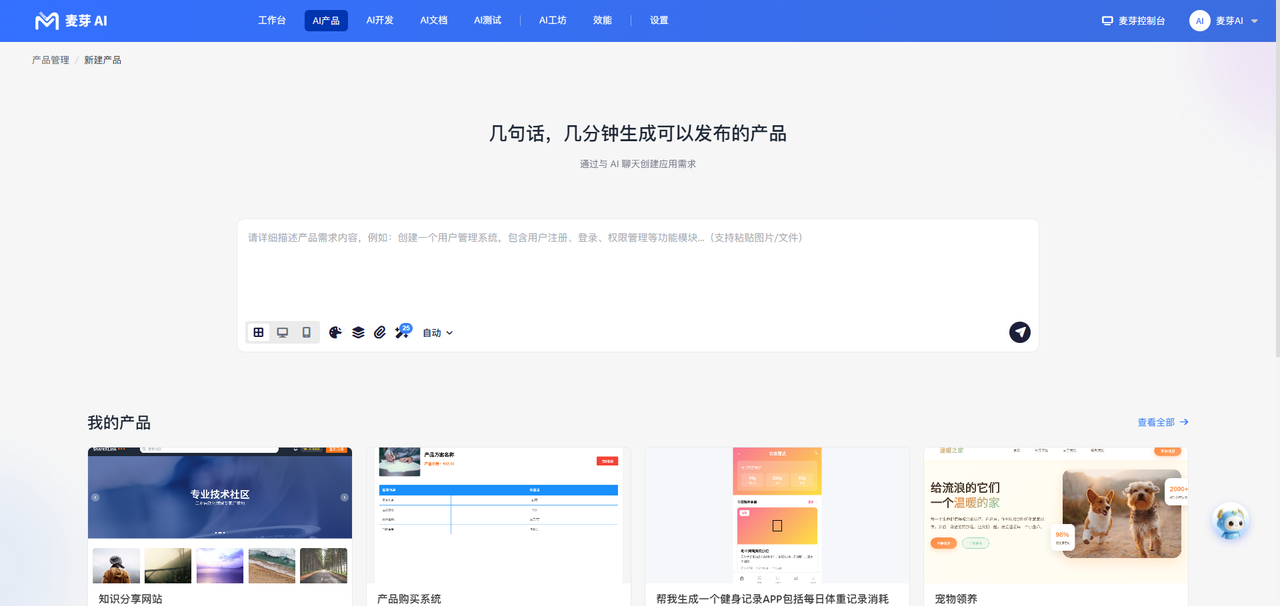This screenshot has height=606, width=1280.
Task: Select the AI产品 tab
Action: (326, 20)
